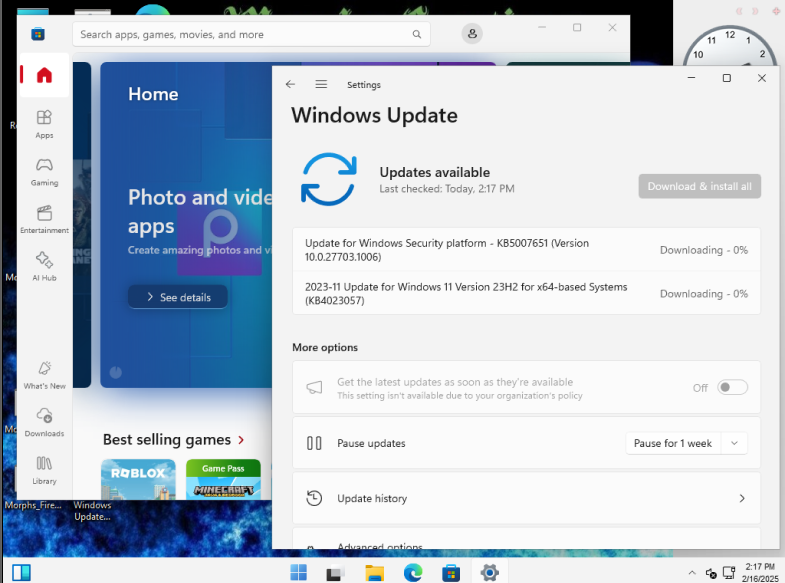Open Morphs_Fire desktop icon
The image size is (785, 583).
[x=33, y=505]
